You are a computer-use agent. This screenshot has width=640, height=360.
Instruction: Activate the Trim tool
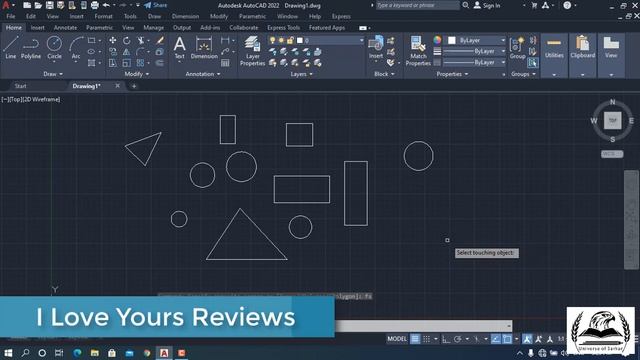tap(141, 40)
